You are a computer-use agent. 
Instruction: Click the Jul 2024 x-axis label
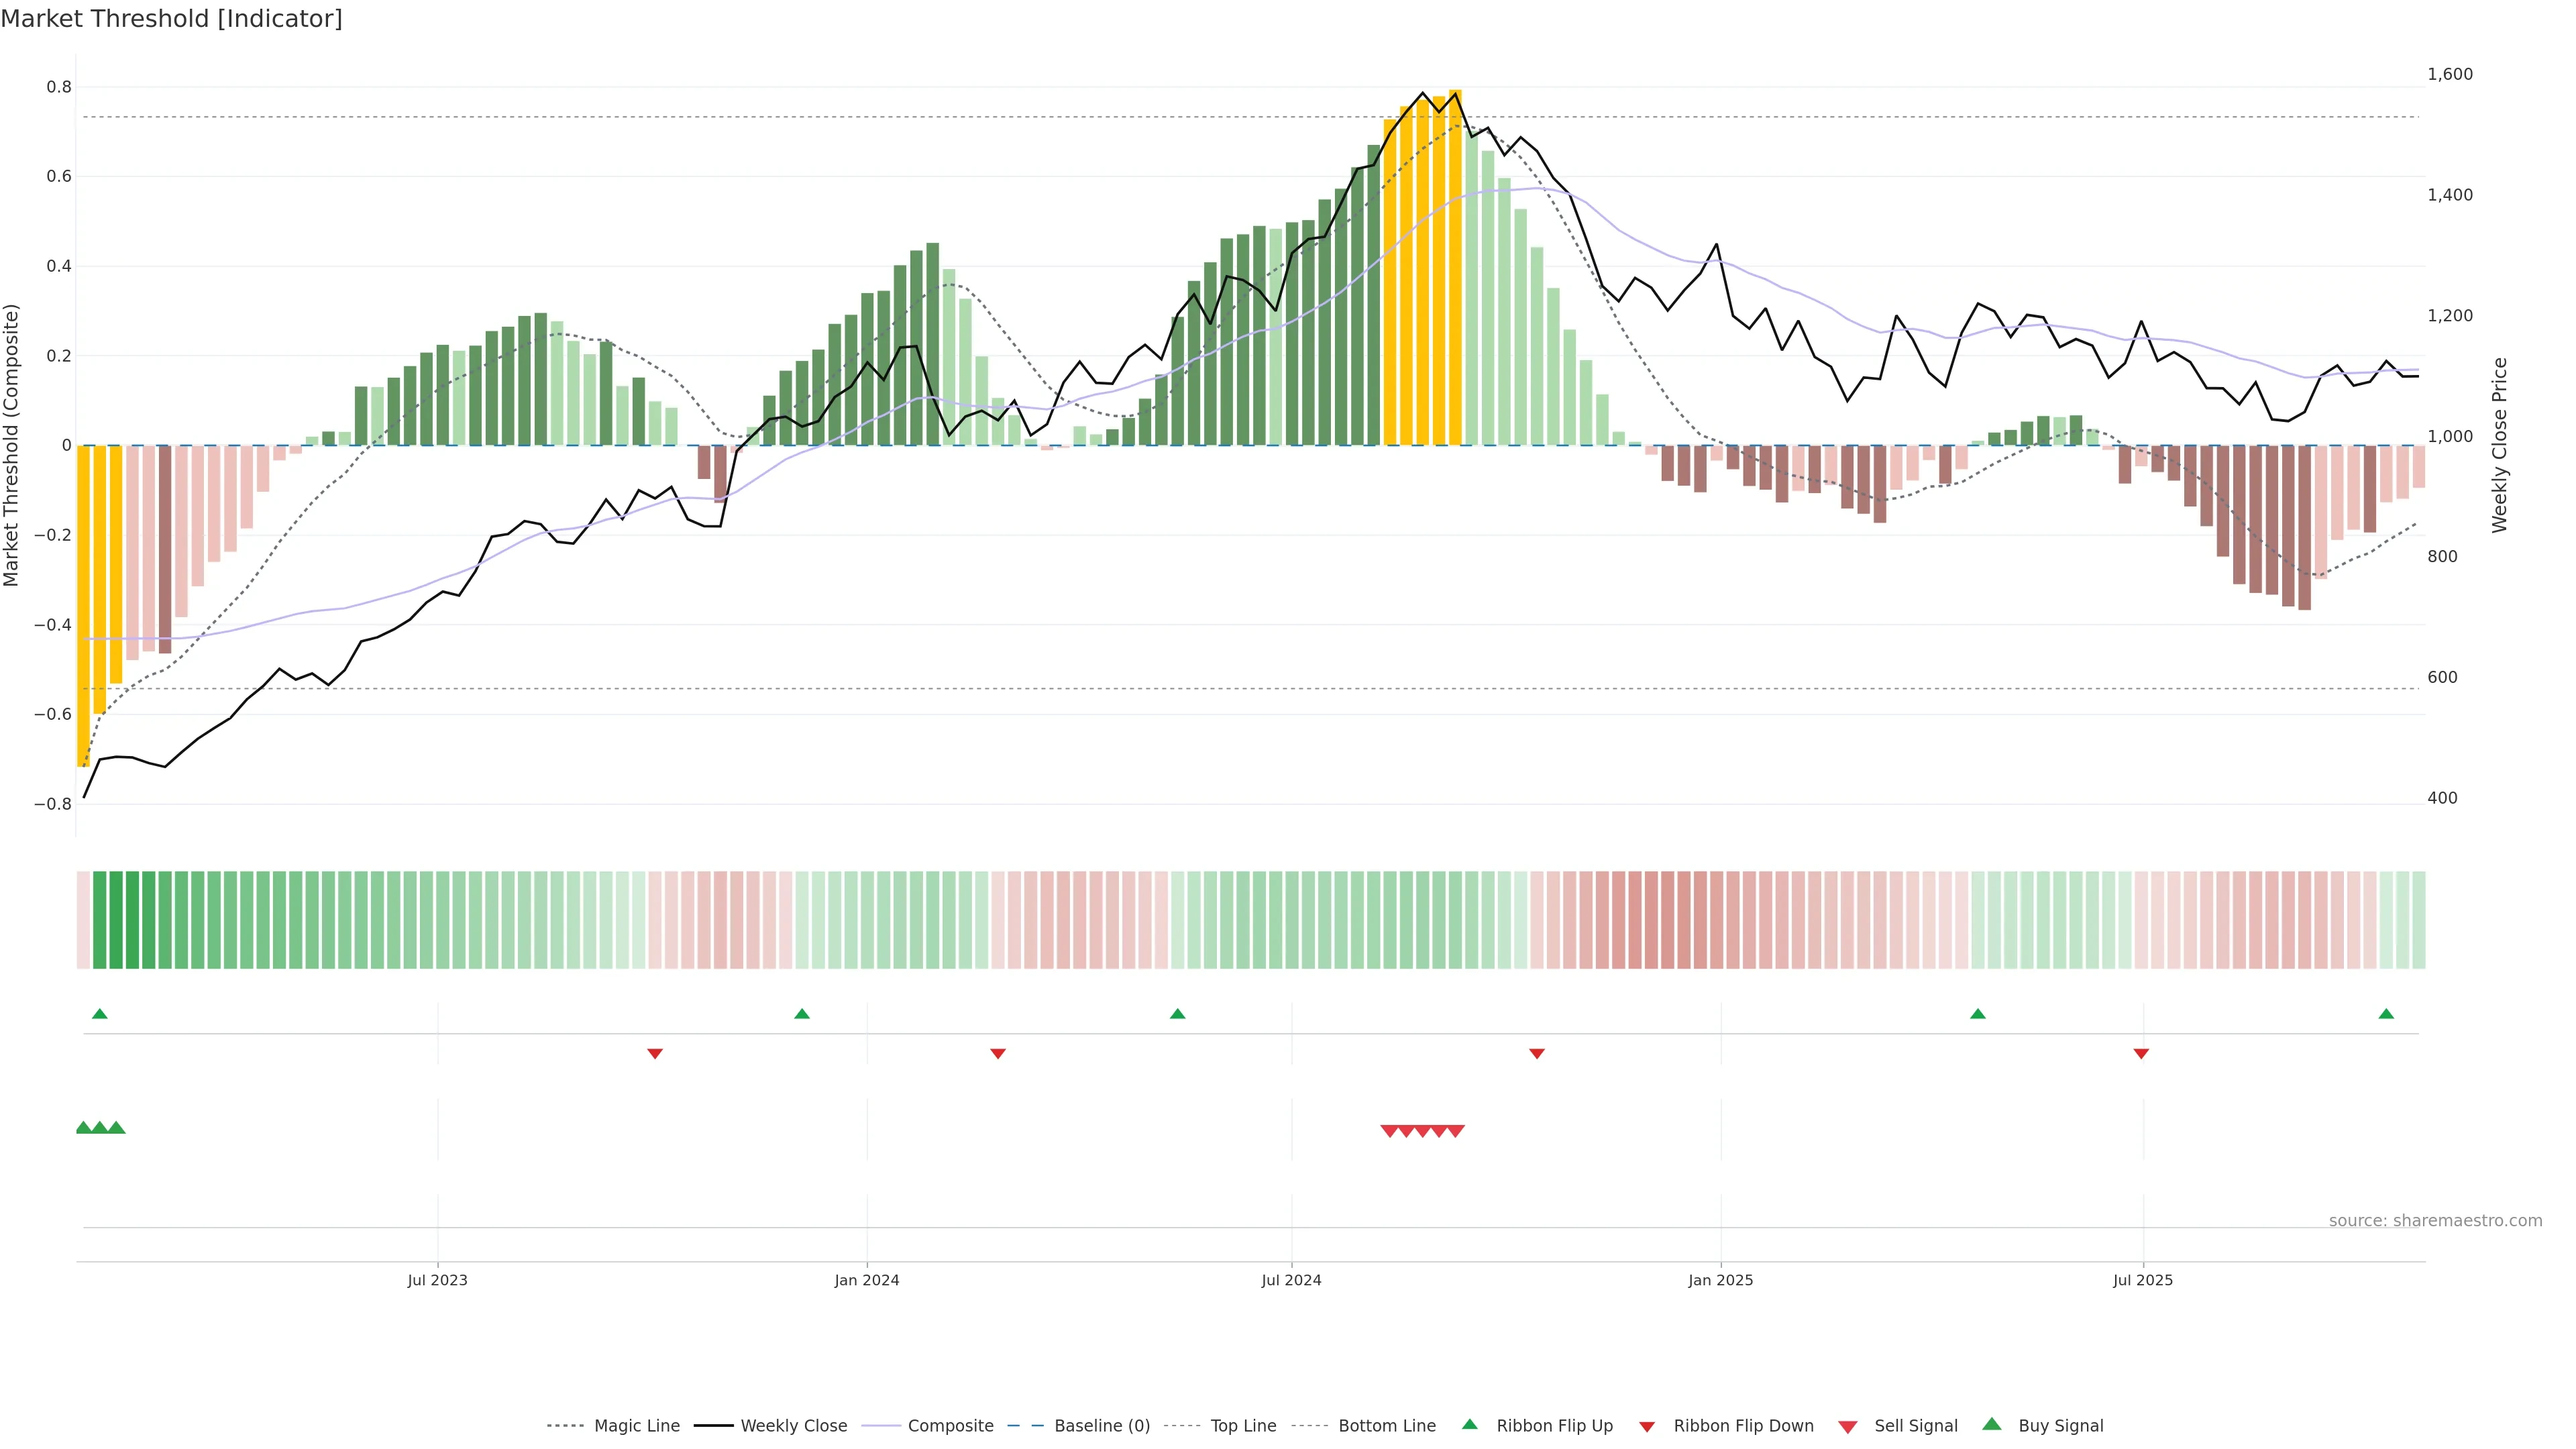tap(1291, 1280)
